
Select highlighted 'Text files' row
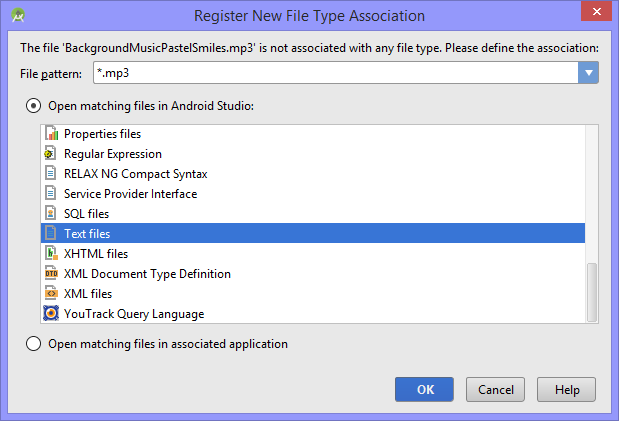(313, 233)
